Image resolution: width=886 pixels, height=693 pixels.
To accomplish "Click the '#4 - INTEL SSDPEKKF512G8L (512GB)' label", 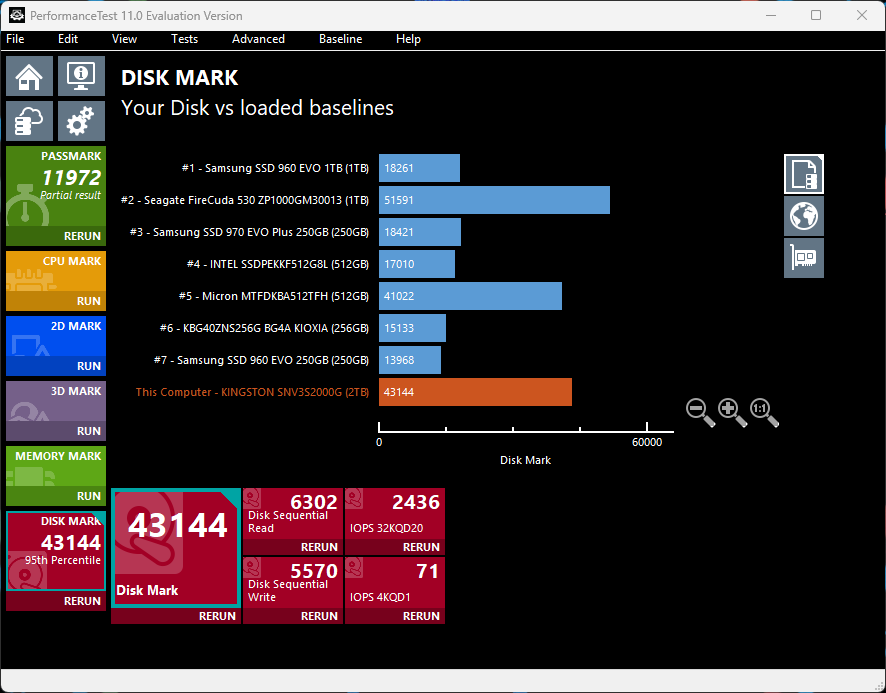I will (278, 264).
